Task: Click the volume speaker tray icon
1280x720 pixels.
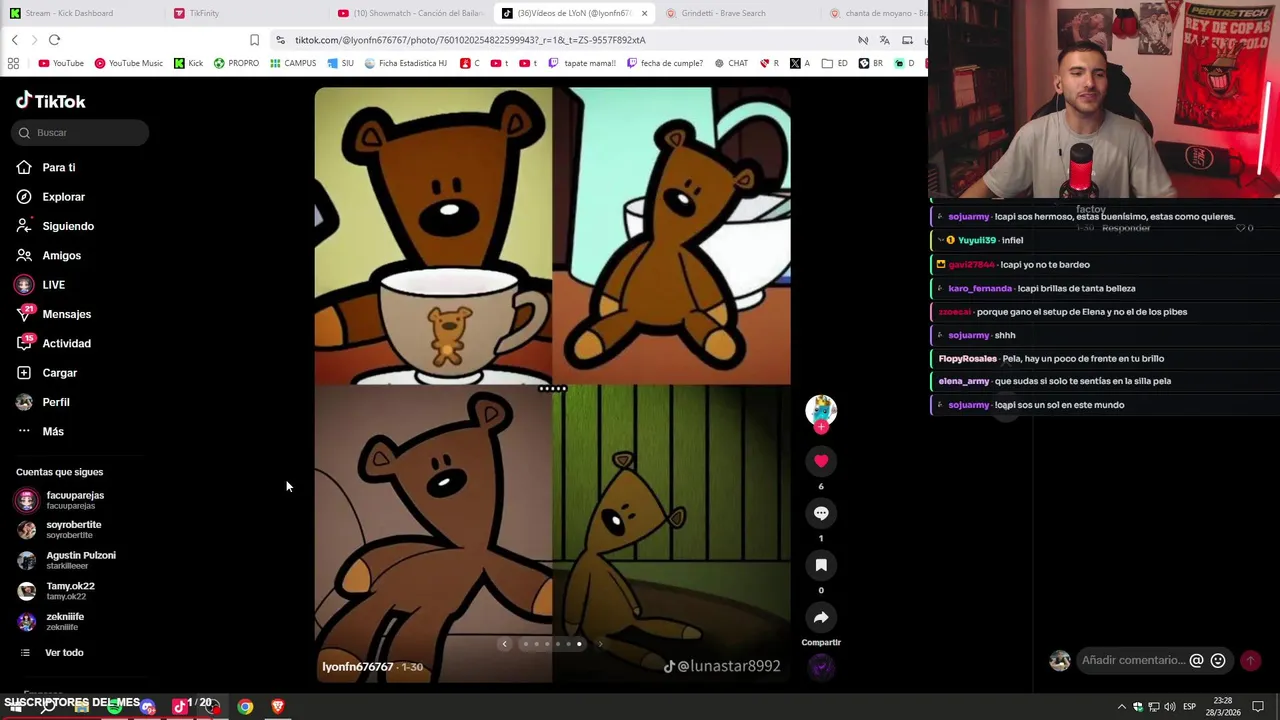Action: point(1169,707)
